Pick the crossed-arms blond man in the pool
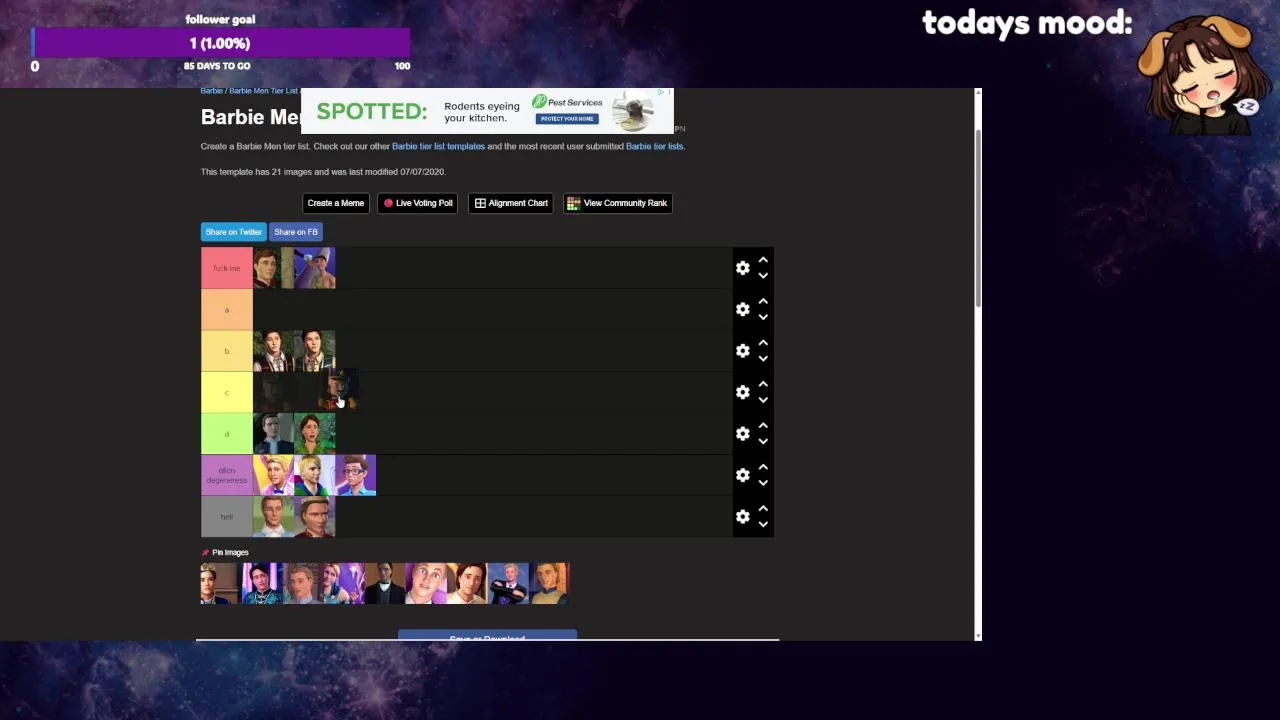 click(508, 584)
